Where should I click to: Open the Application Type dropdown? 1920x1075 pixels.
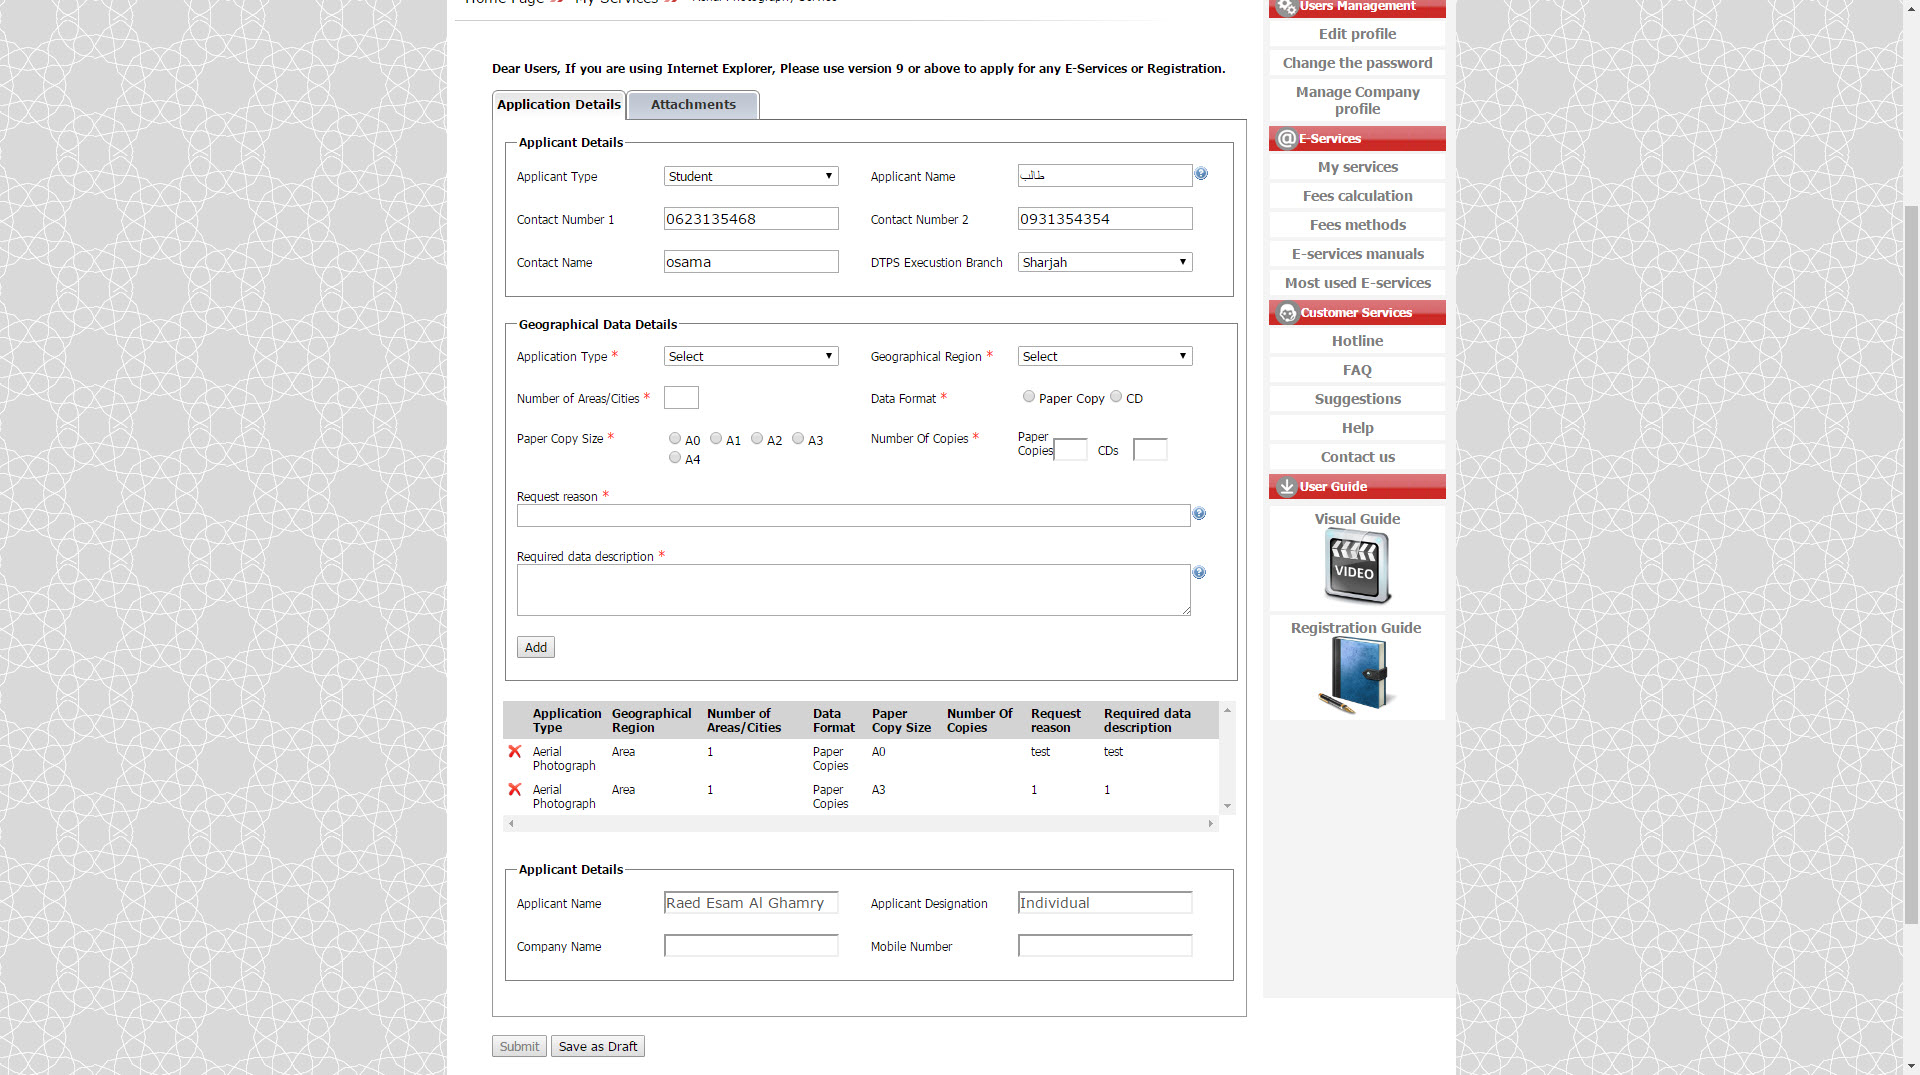coord(751,357)
